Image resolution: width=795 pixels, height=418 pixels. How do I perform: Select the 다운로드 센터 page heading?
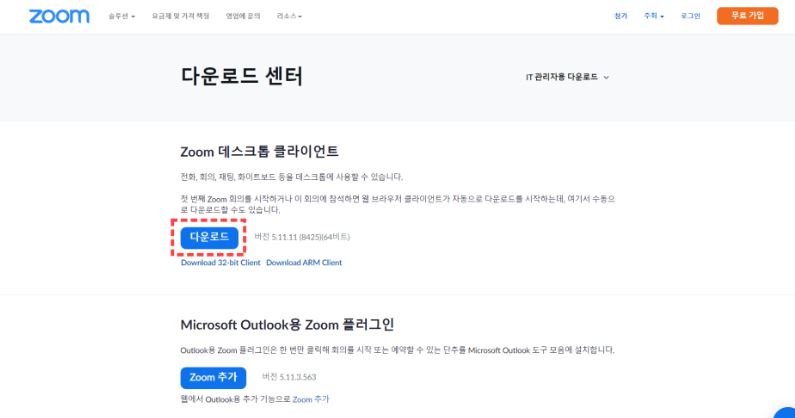(242, 76)
